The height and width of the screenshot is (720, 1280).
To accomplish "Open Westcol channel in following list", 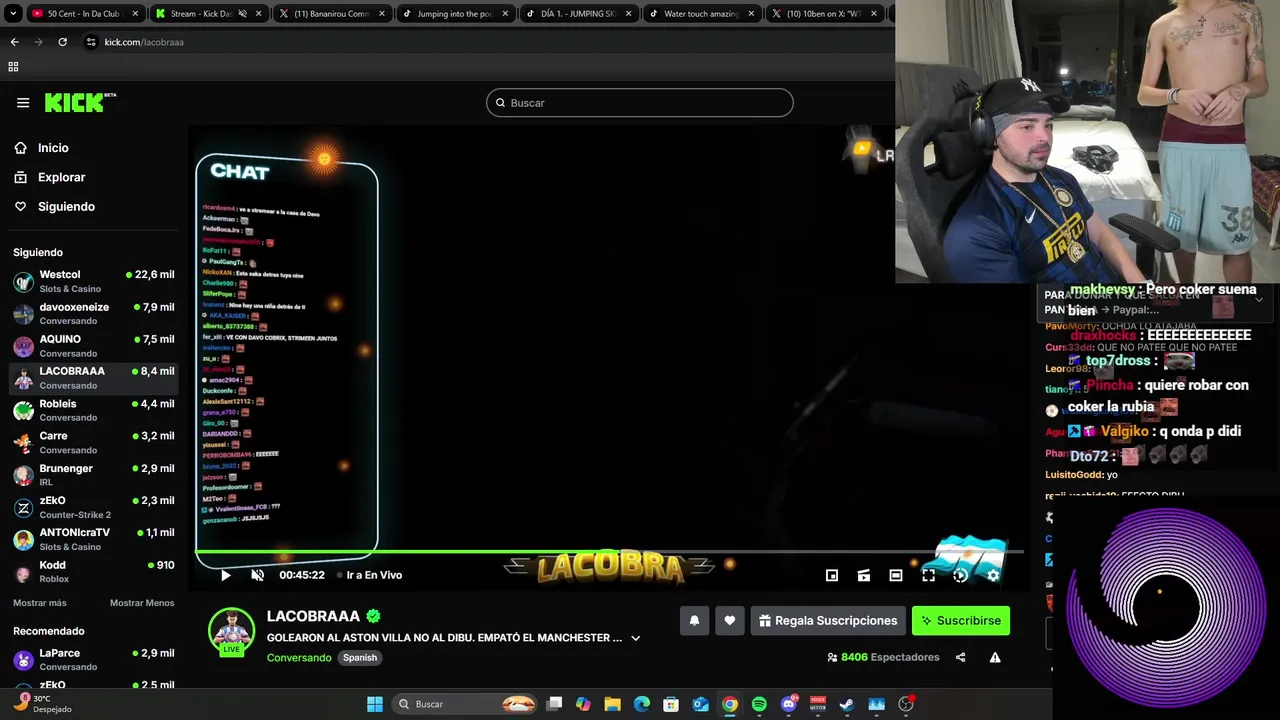I will tap(94, 281).
